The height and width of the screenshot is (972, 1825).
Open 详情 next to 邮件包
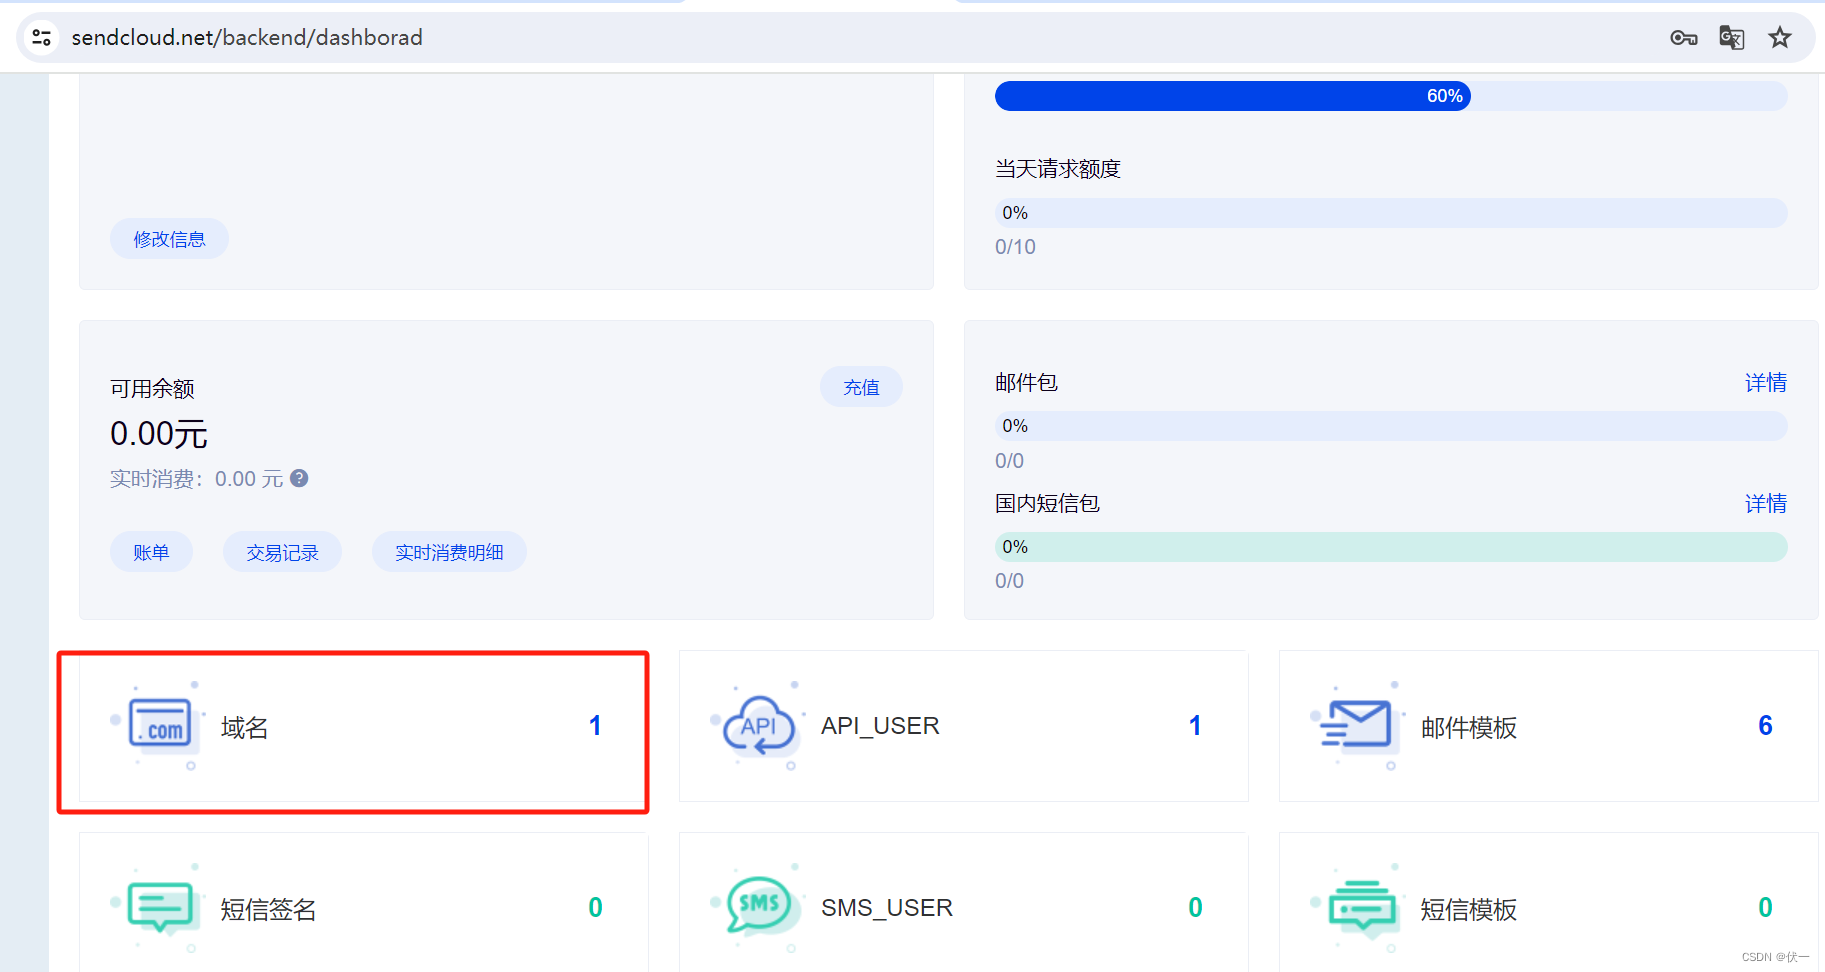coord(1765,382)
